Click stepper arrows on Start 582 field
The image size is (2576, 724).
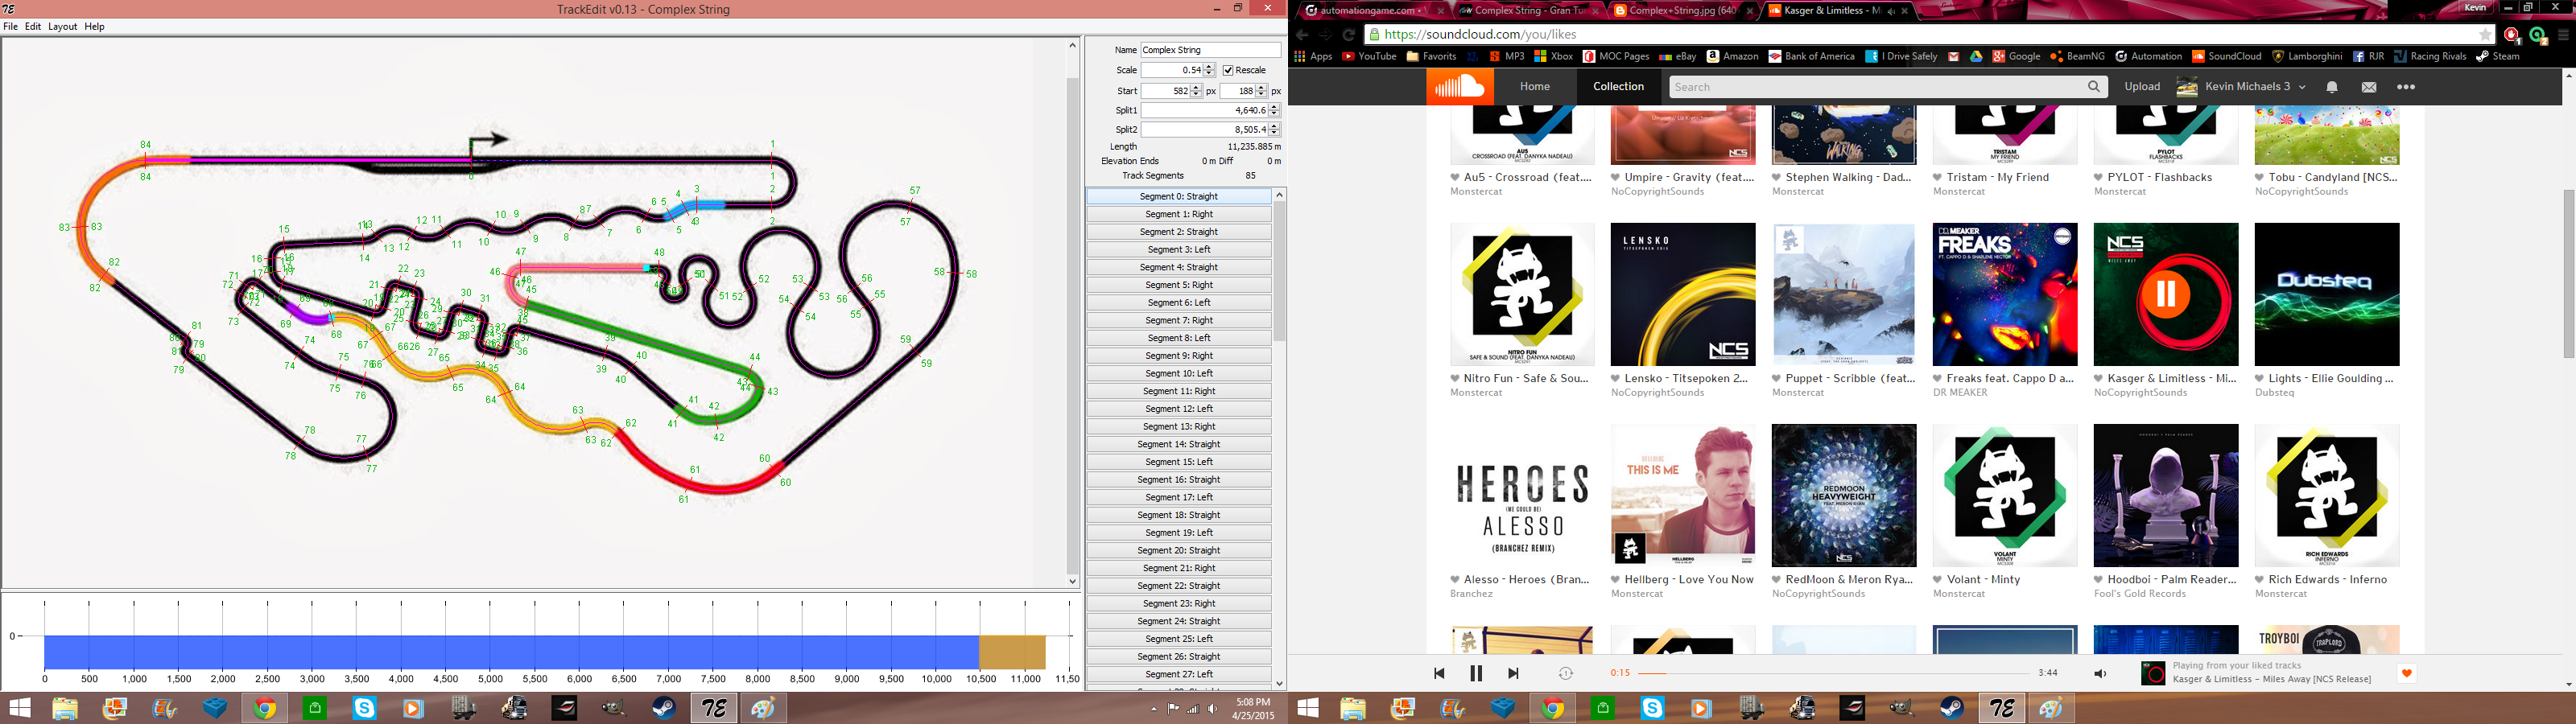(x=1196, y=91)
